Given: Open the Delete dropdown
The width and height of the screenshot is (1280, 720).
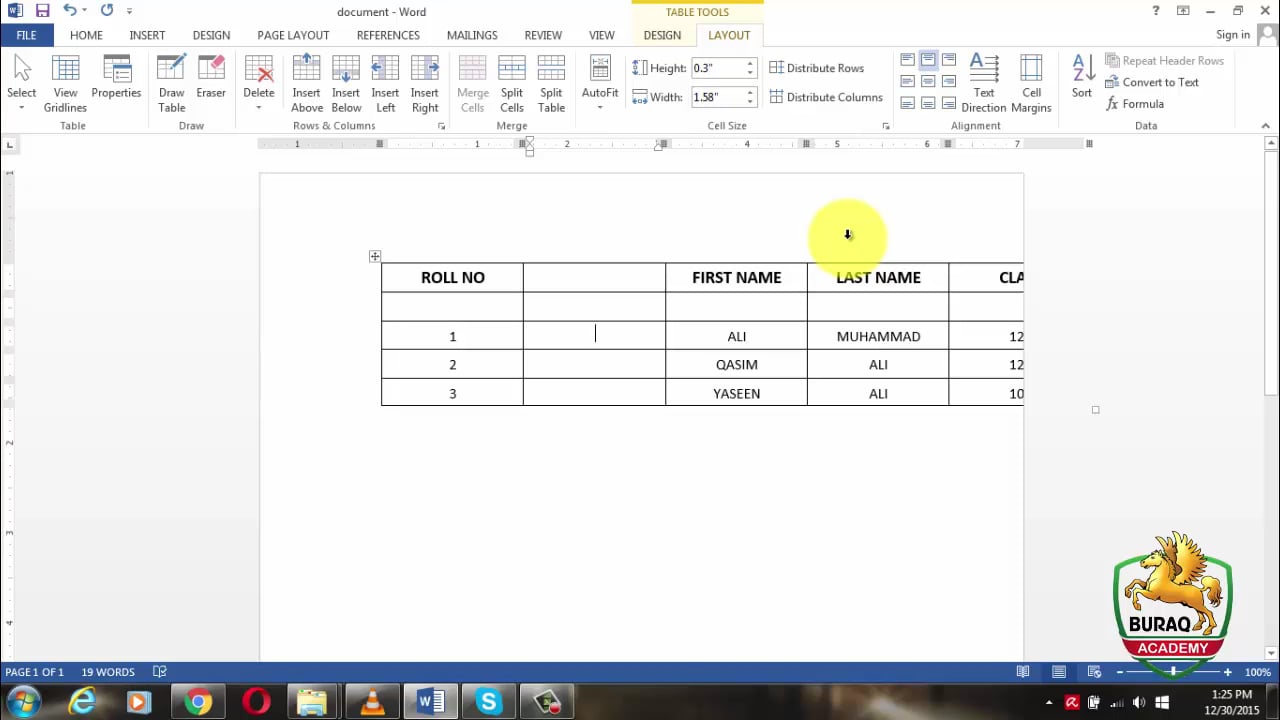Looking at the screenshot, I should click(x=258, y=82).
